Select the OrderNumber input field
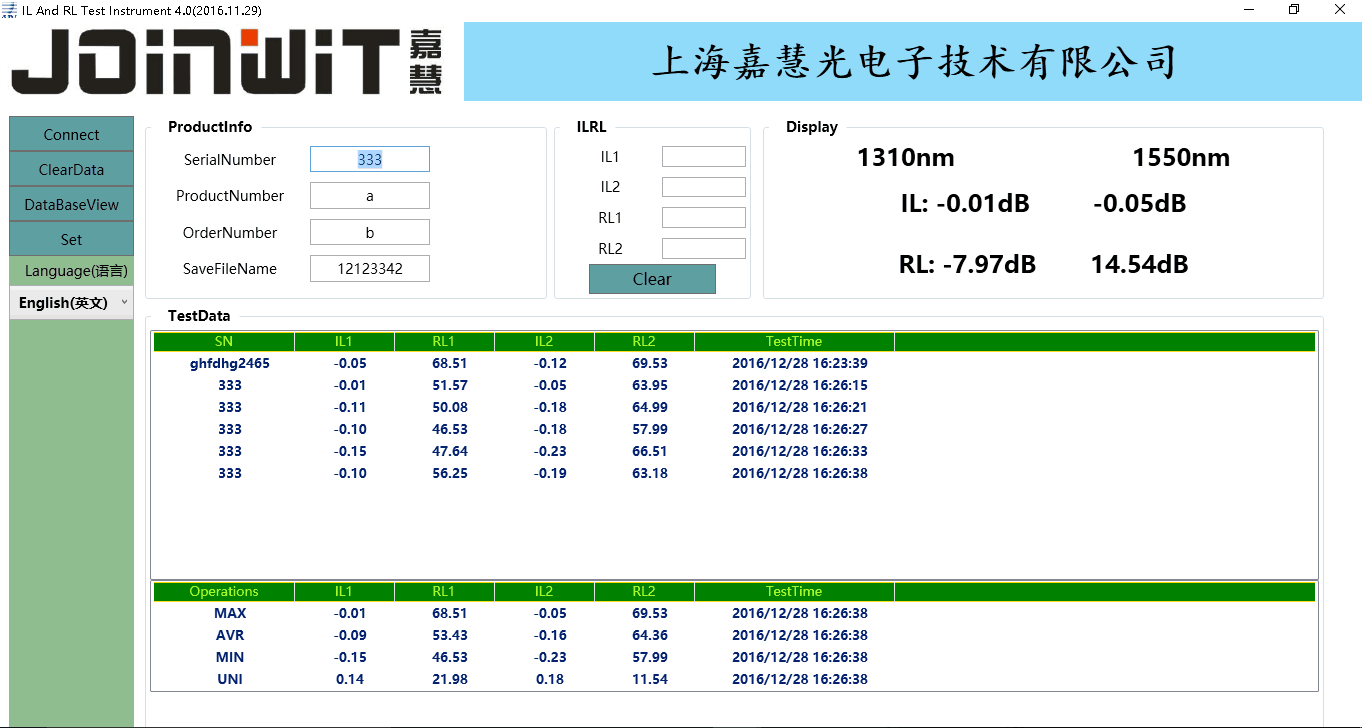This screenshot has width=1362, height=728. (369, 232)
